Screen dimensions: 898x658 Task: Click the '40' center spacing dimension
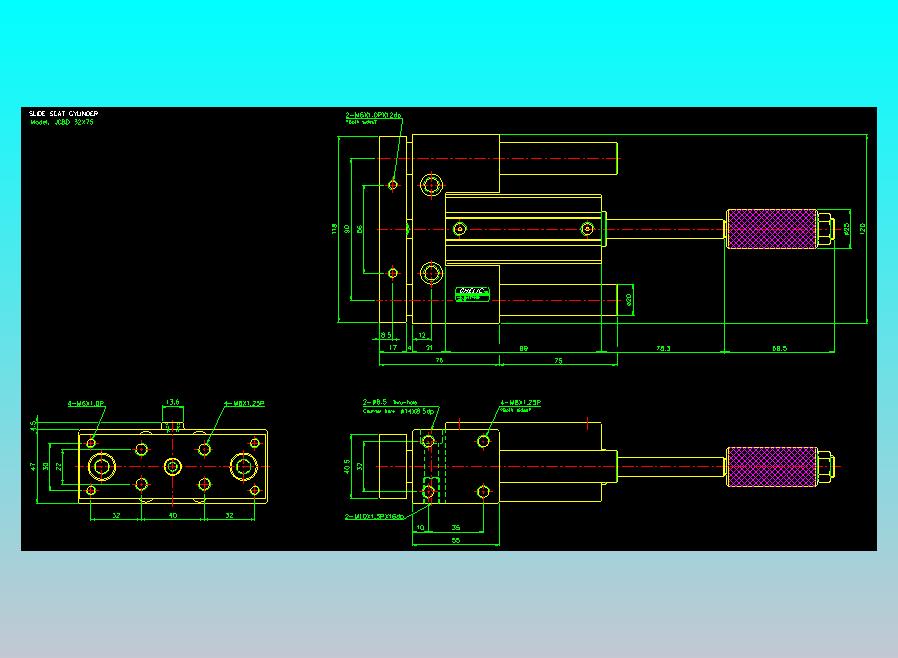(172, 515)
